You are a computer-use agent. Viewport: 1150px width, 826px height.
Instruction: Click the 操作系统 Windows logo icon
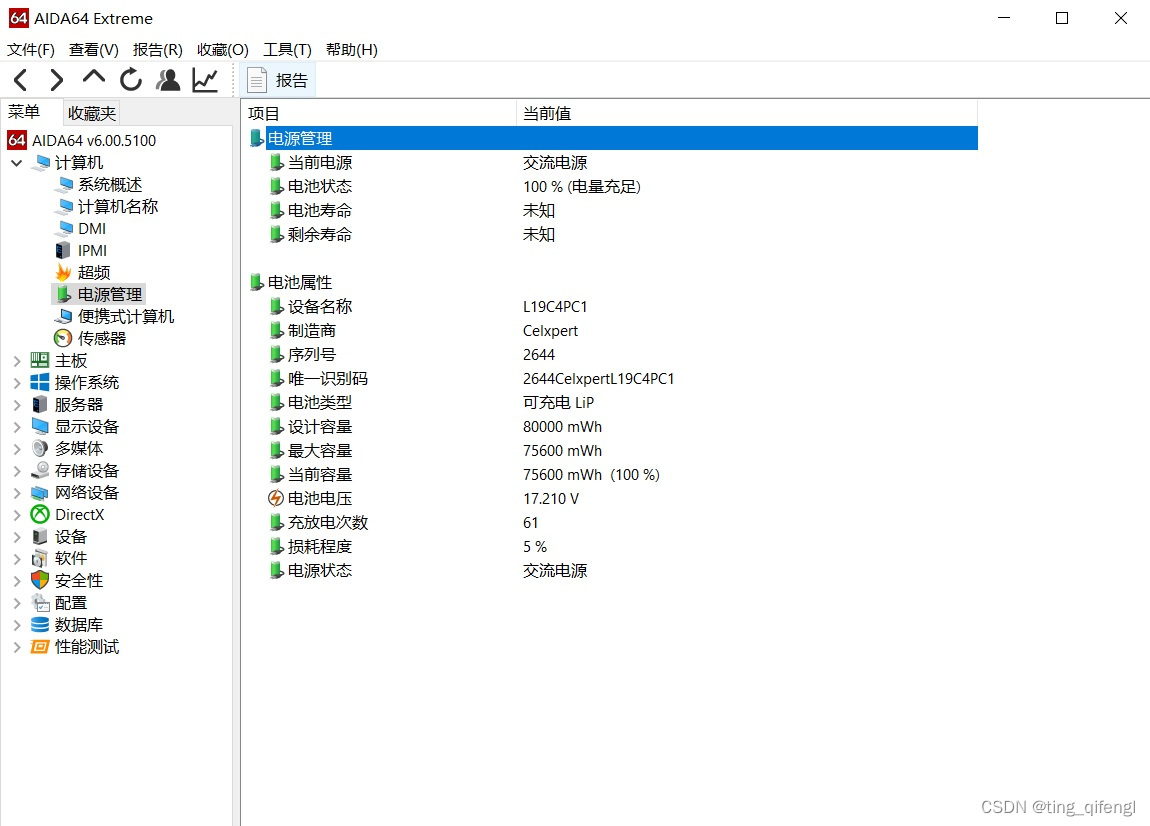pyautogui.click(x=40, y=382)
